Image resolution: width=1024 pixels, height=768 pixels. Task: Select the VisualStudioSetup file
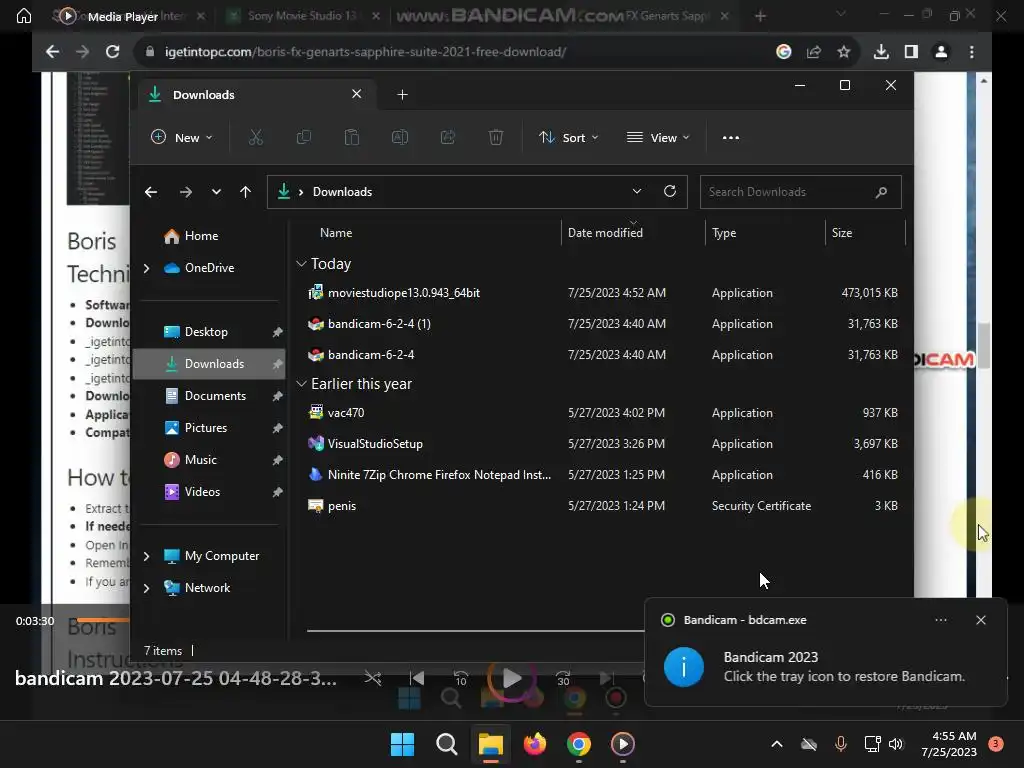(602, 443)
